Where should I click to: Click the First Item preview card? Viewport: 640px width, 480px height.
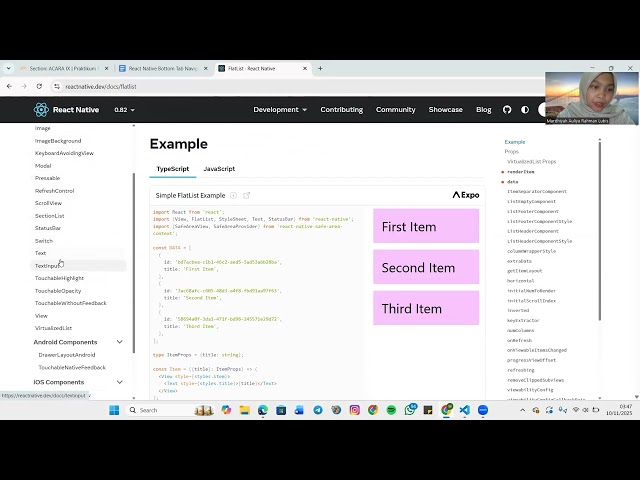[x=426, y=226]
